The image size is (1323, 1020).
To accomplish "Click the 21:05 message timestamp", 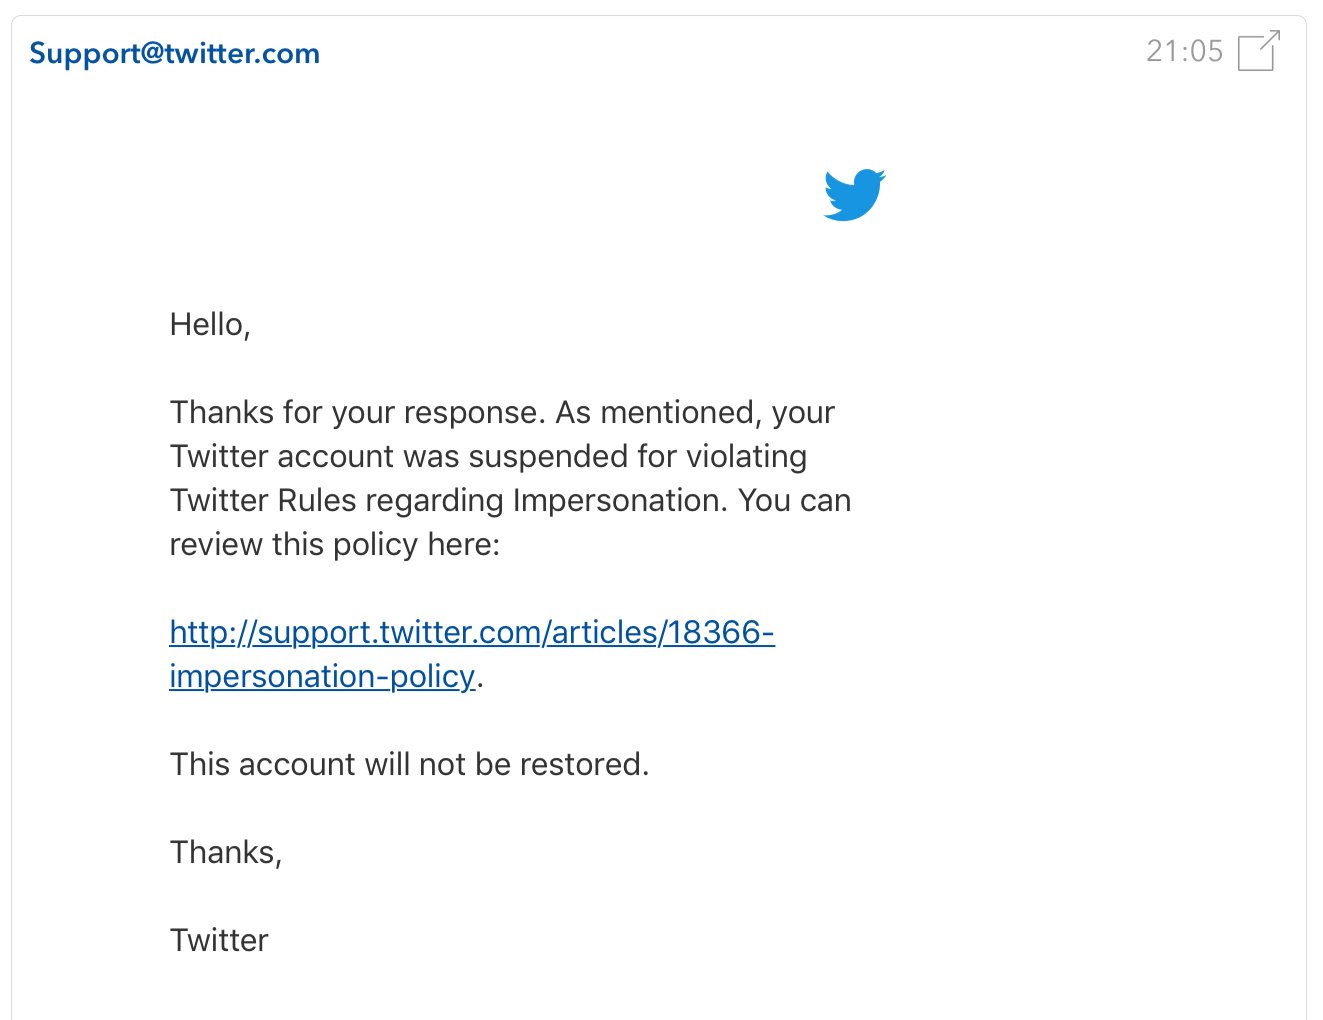I will (x=1184, y=51).
